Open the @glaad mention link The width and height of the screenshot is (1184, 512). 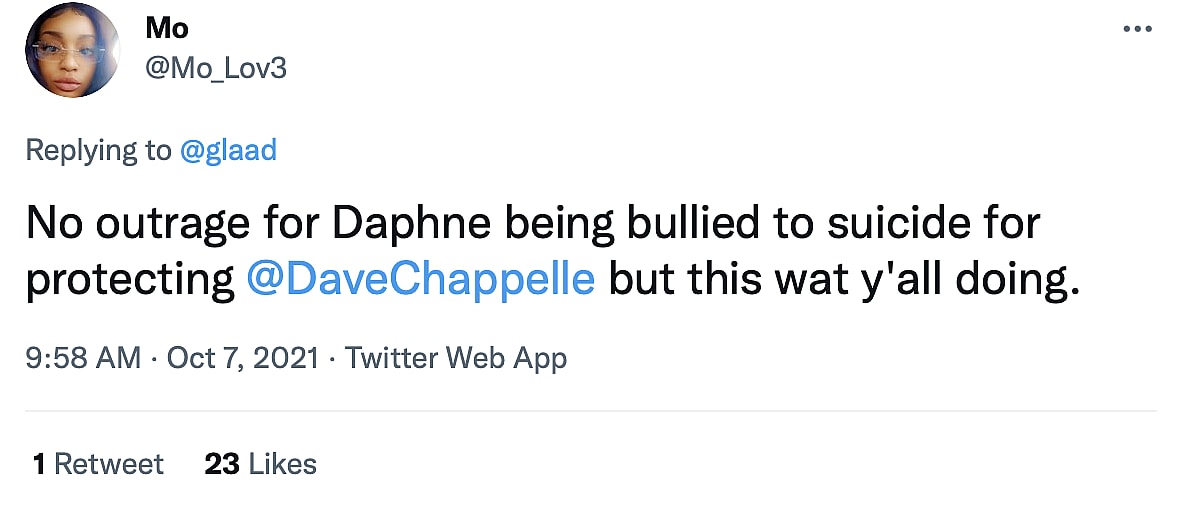228,150
